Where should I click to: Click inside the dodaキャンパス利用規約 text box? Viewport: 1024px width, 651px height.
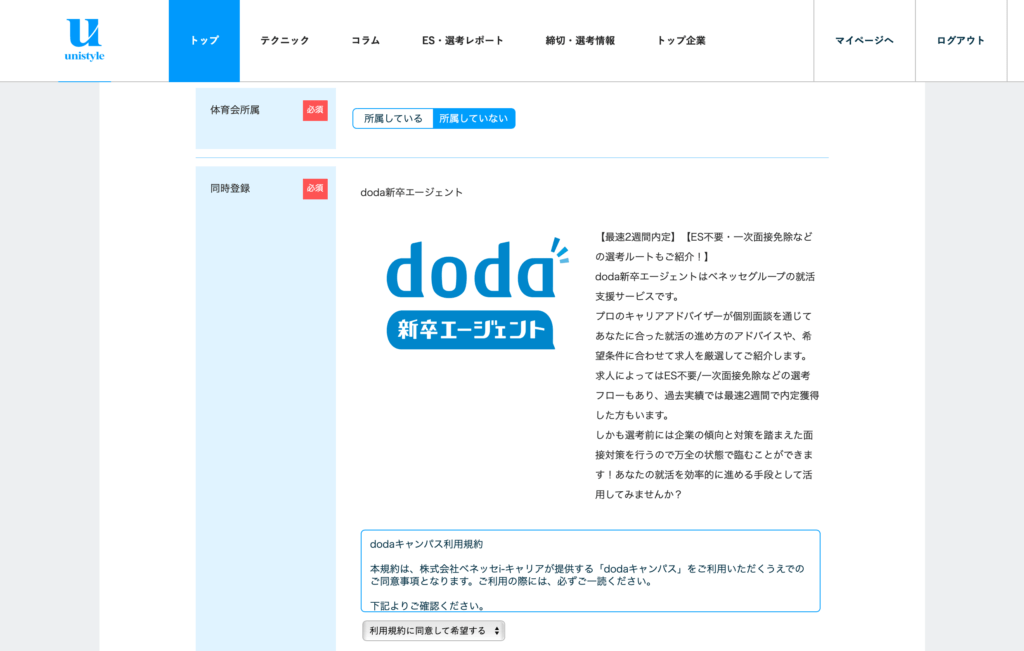[590, 571]
